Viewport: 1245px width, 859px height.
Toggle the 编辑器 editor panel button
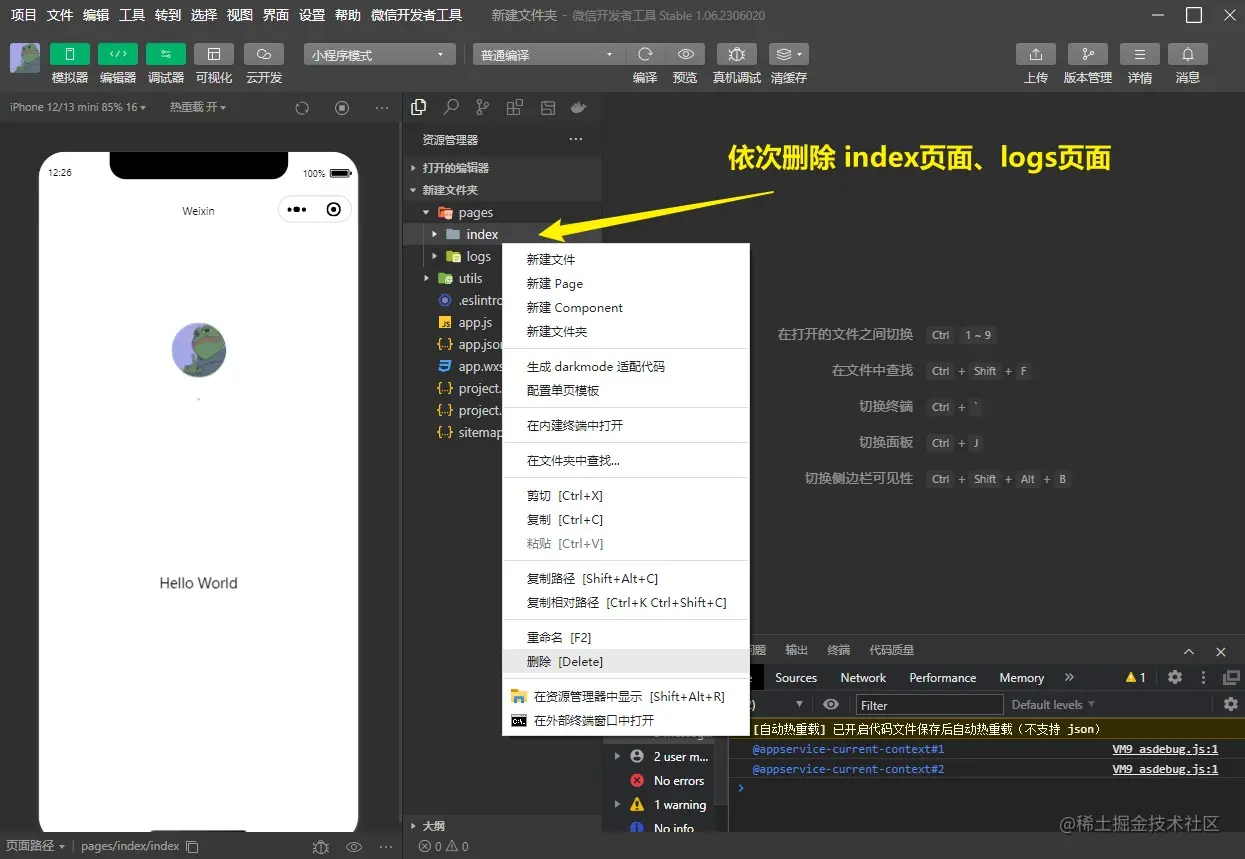117,54
